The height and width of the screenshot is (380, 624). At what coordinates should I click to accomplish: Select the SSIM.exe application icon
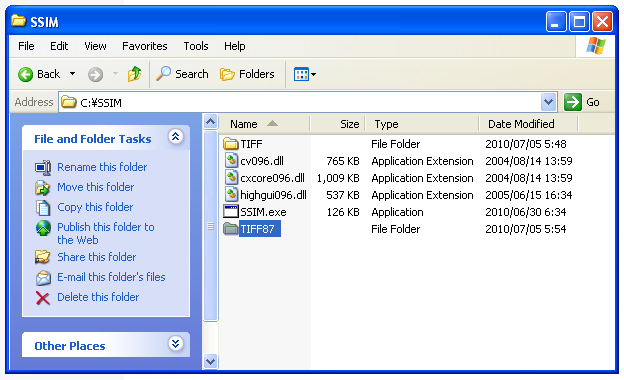click(230, 212)
